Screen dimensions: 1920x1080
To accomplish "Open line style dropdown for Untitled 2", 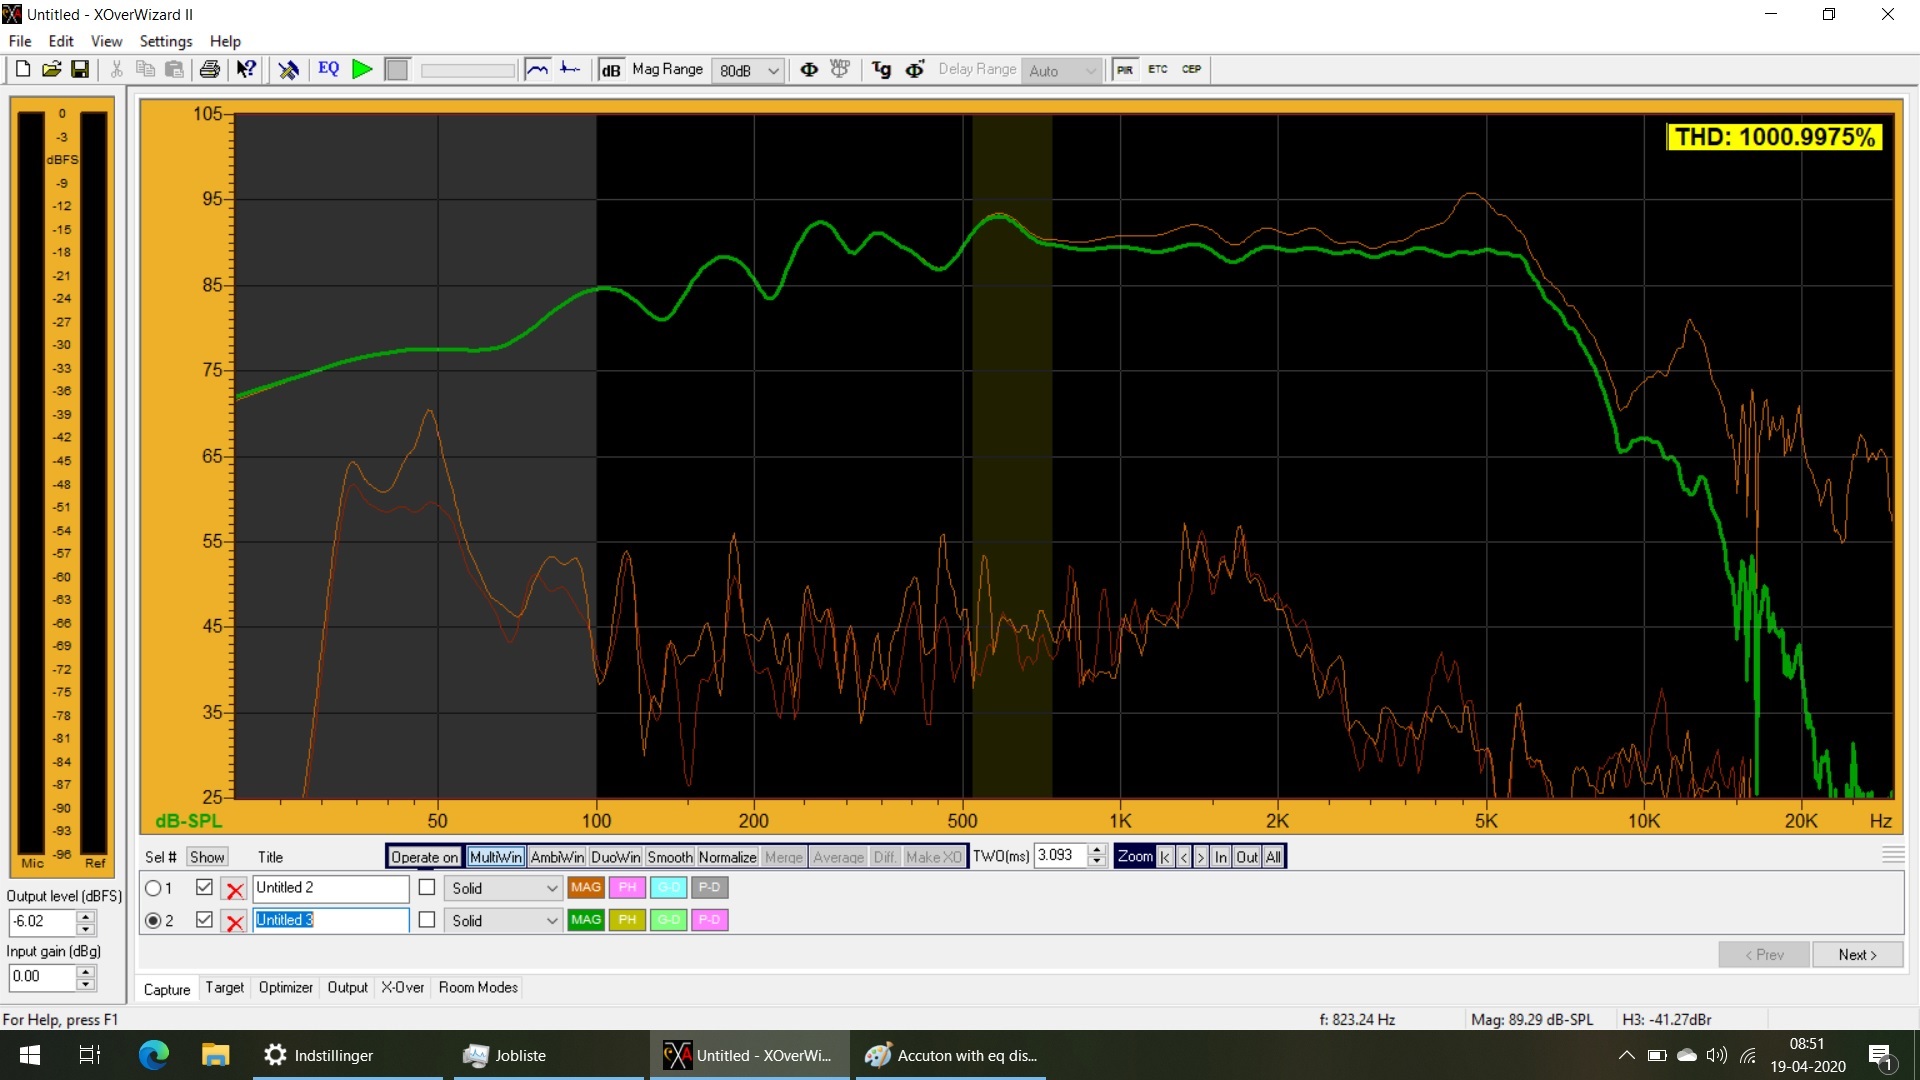I will tap(504, 888).
